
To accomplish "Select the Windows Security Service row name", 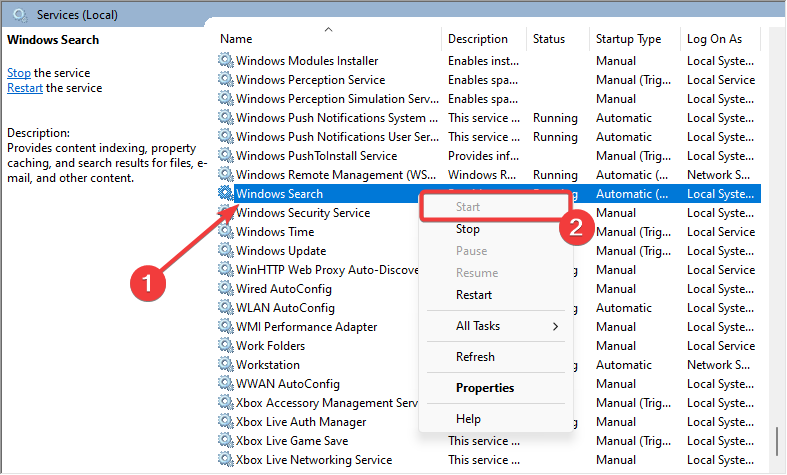I will [303, 212].
